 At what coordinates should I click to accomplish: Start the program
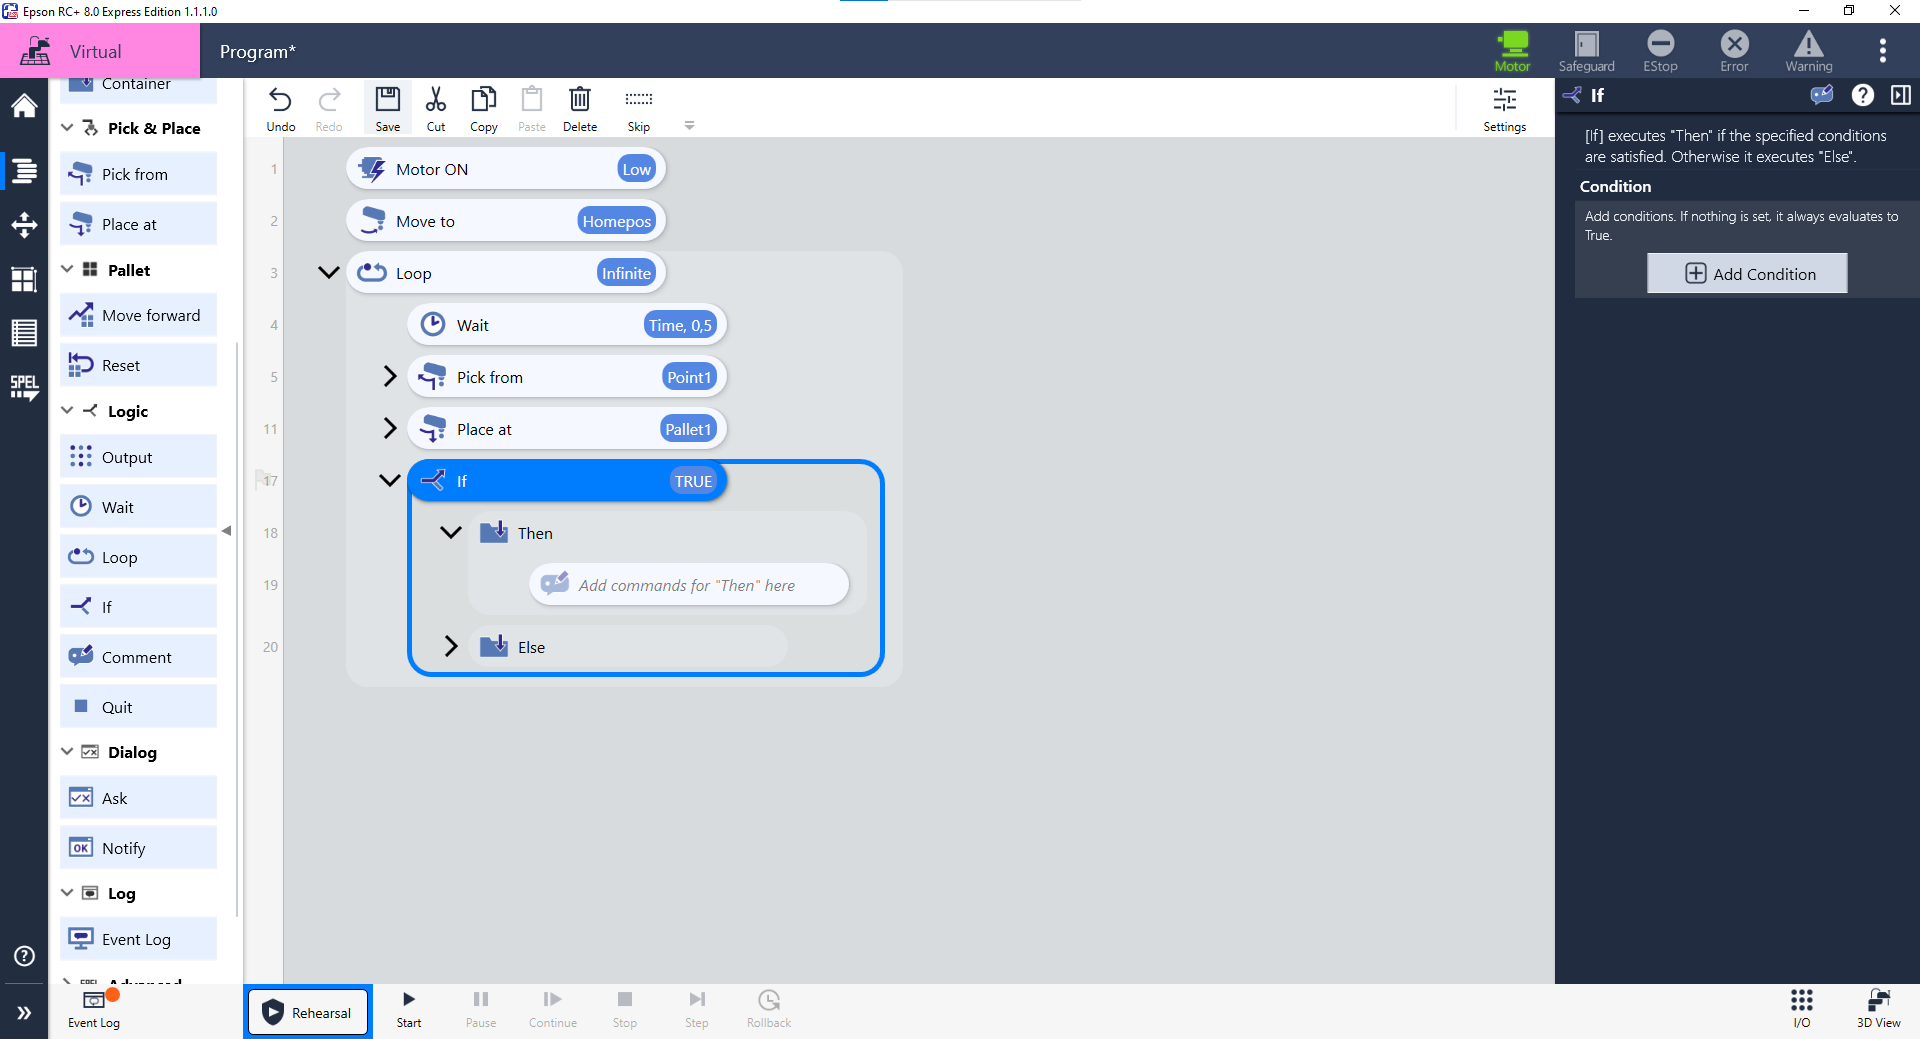tap(409, 1009)
